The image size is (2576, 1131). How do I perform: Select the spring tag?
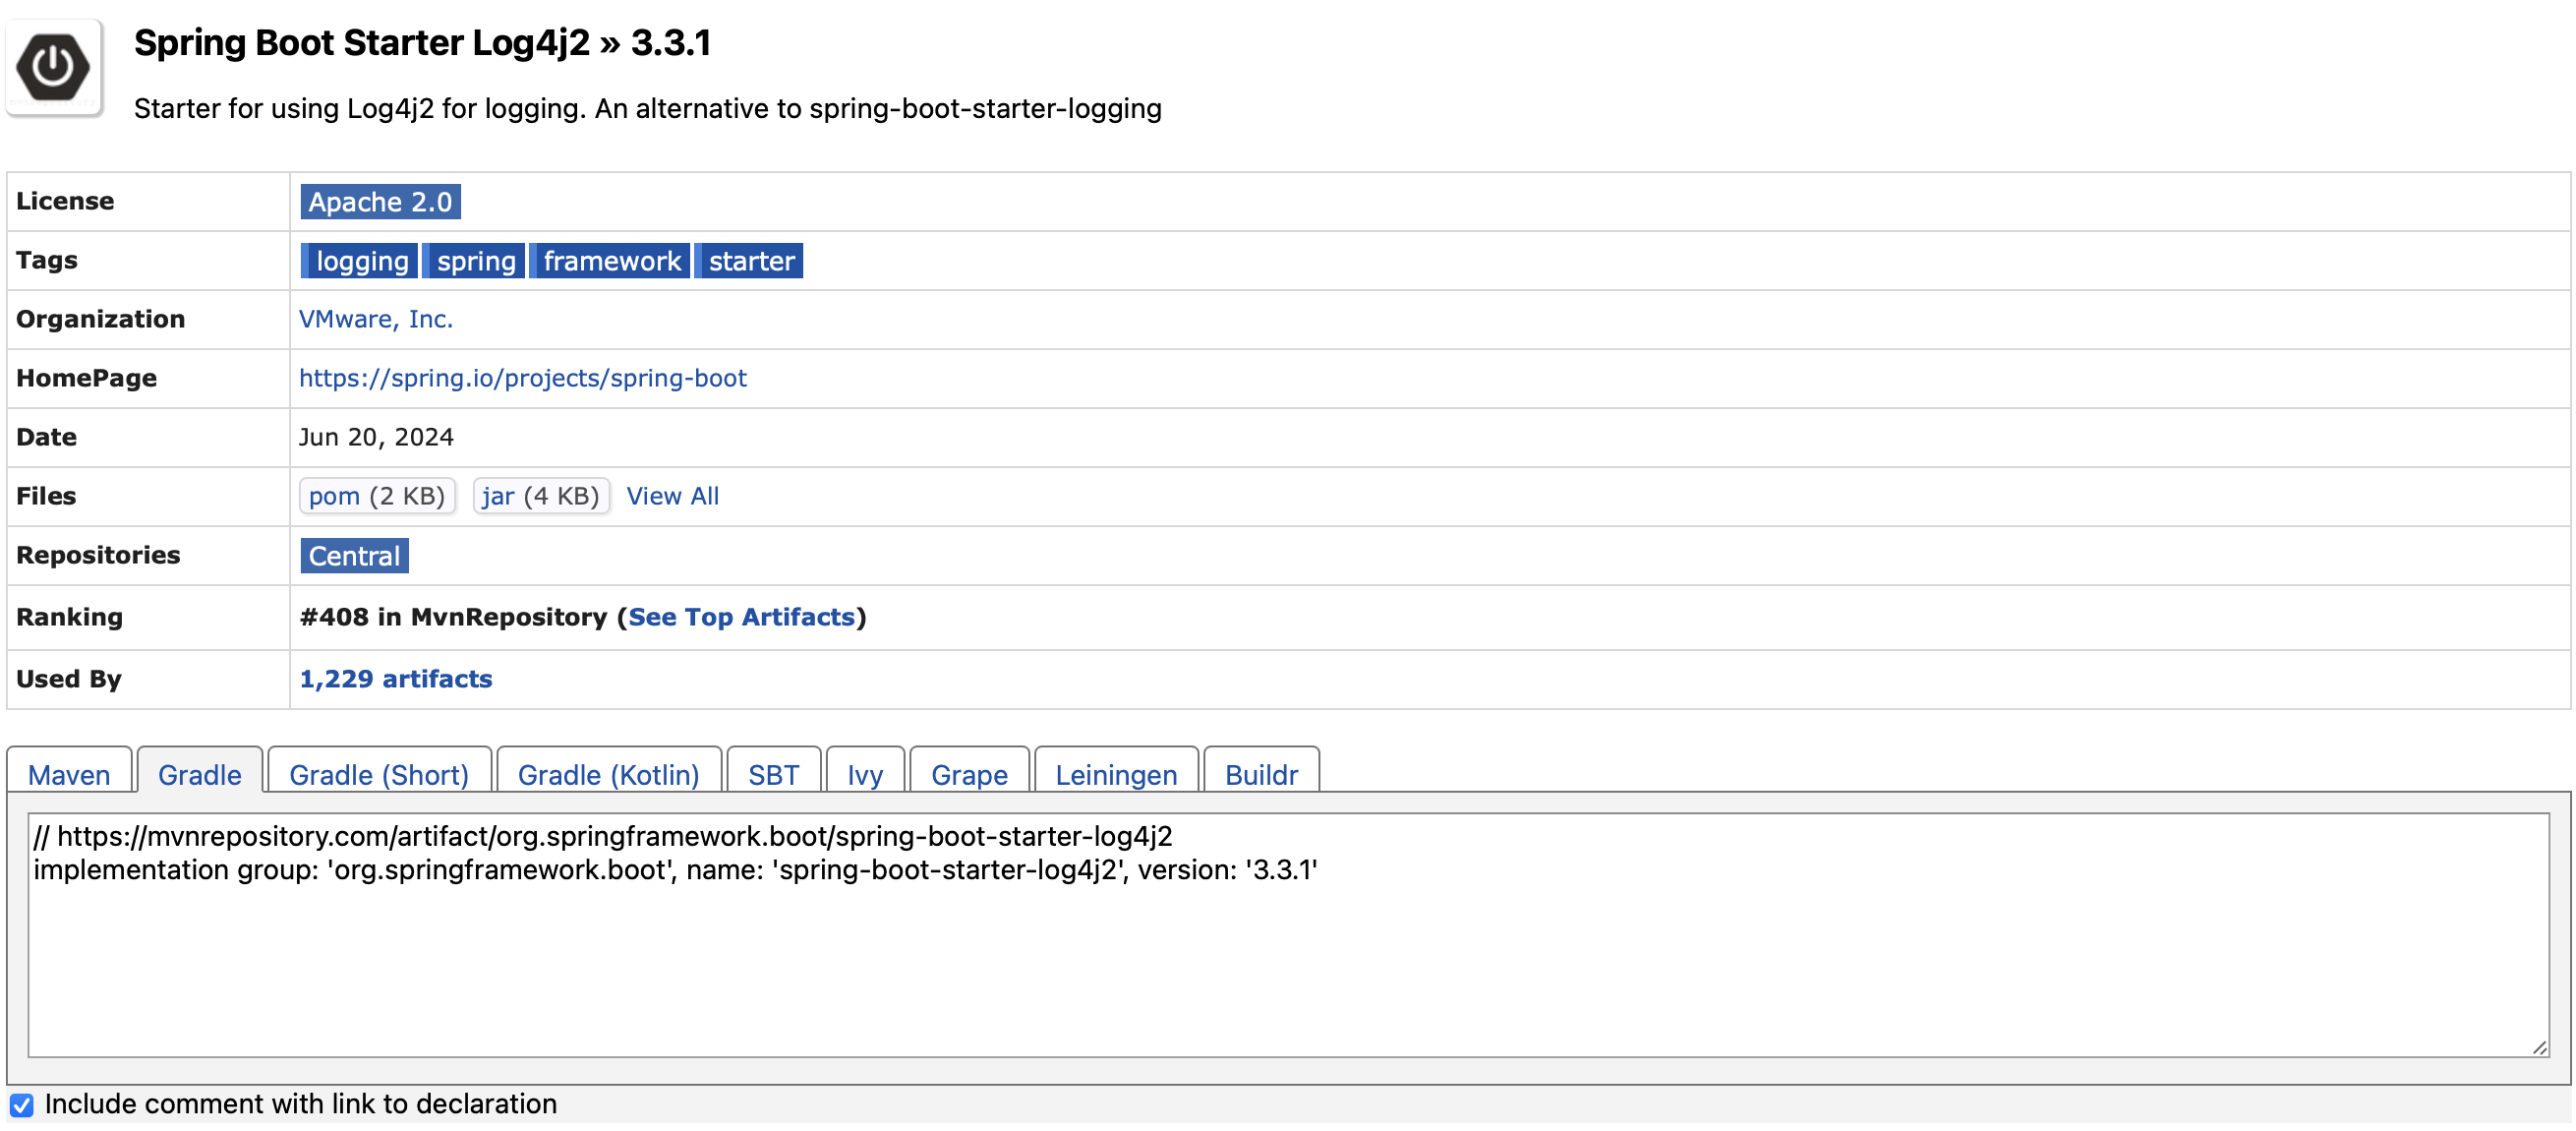point(474,261)
